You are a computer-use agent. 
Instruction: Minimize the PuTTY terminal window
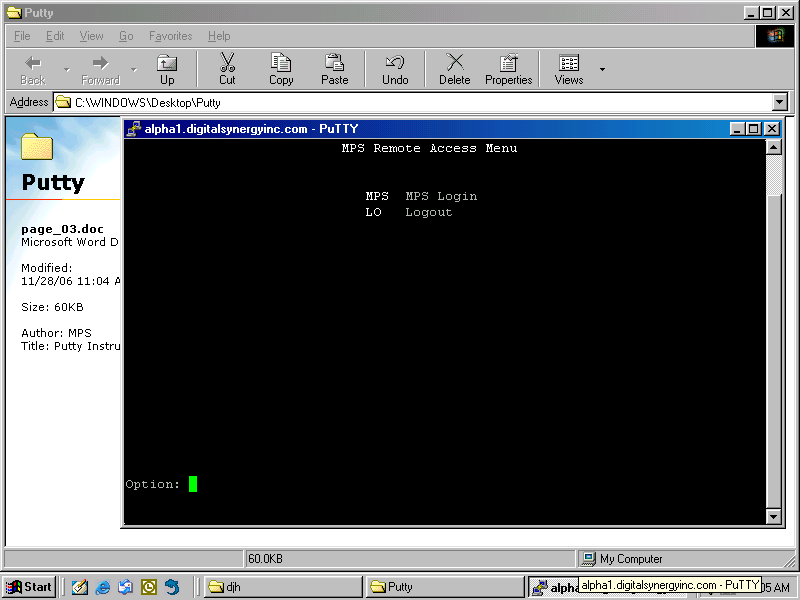click(x=737, y=129)
